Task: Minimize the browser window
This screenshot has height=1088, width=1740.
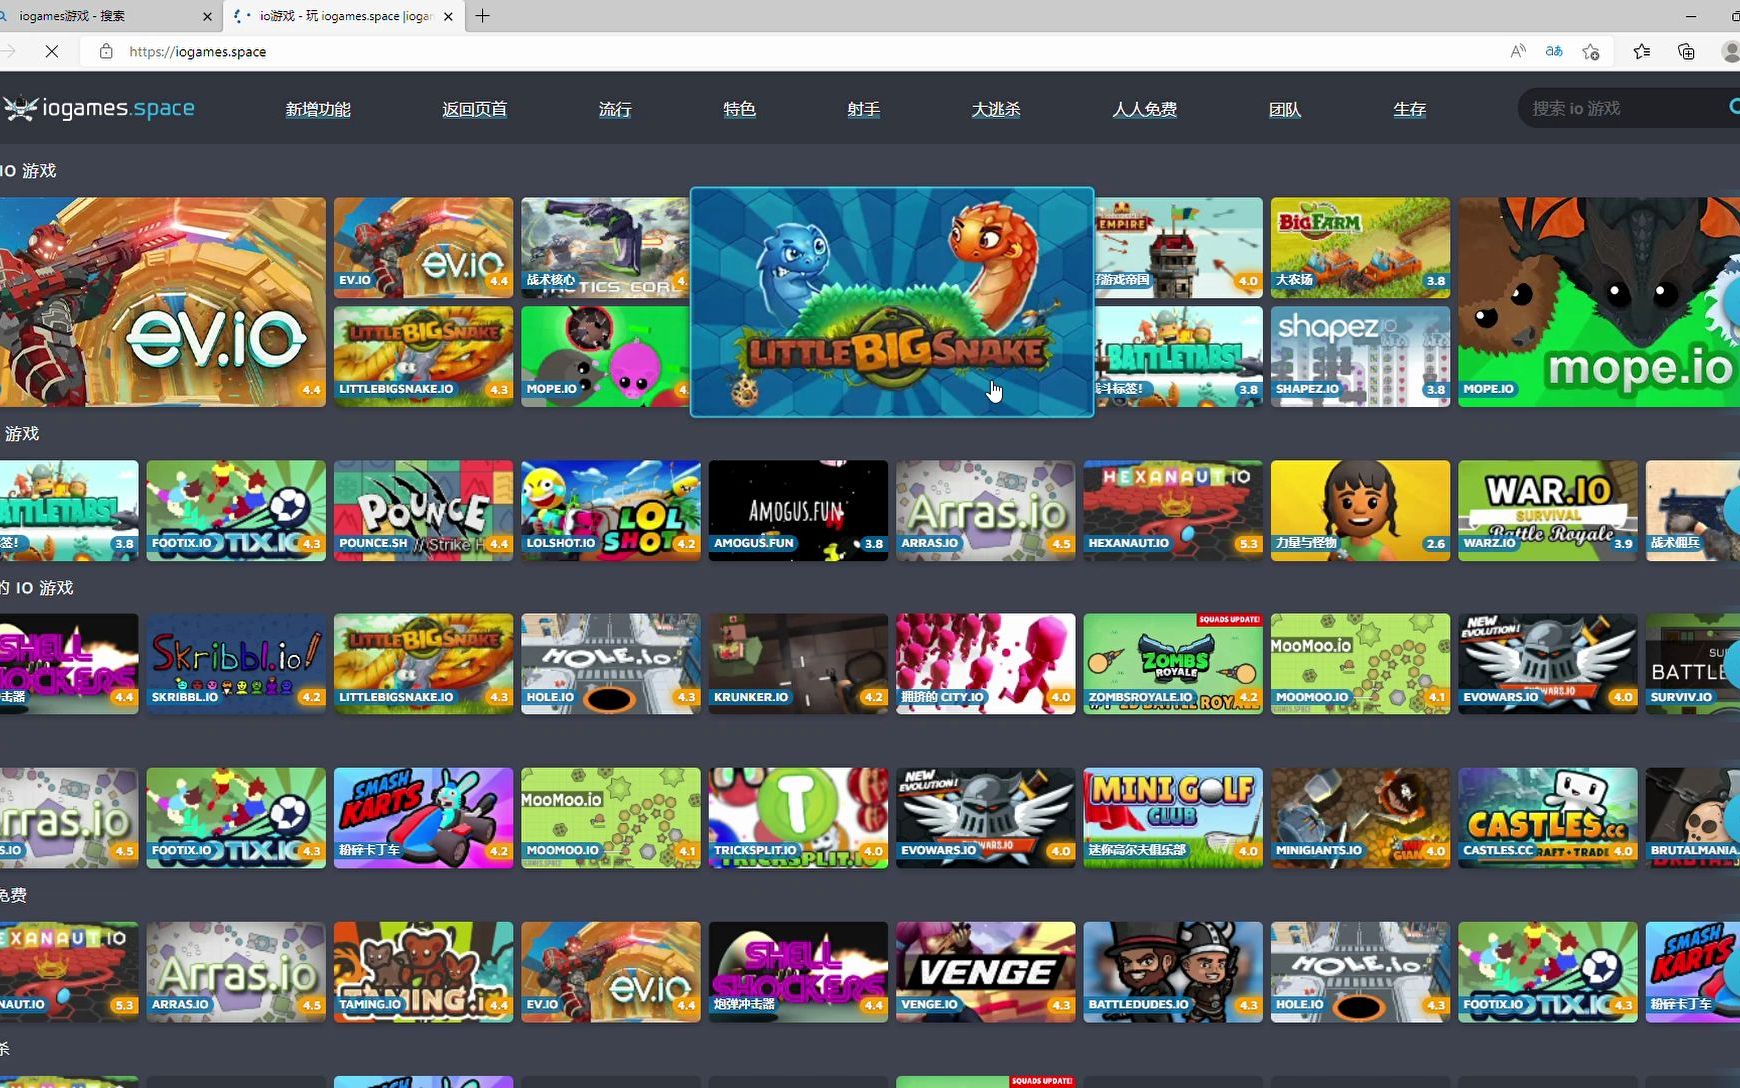Action: coord(1691,16)
